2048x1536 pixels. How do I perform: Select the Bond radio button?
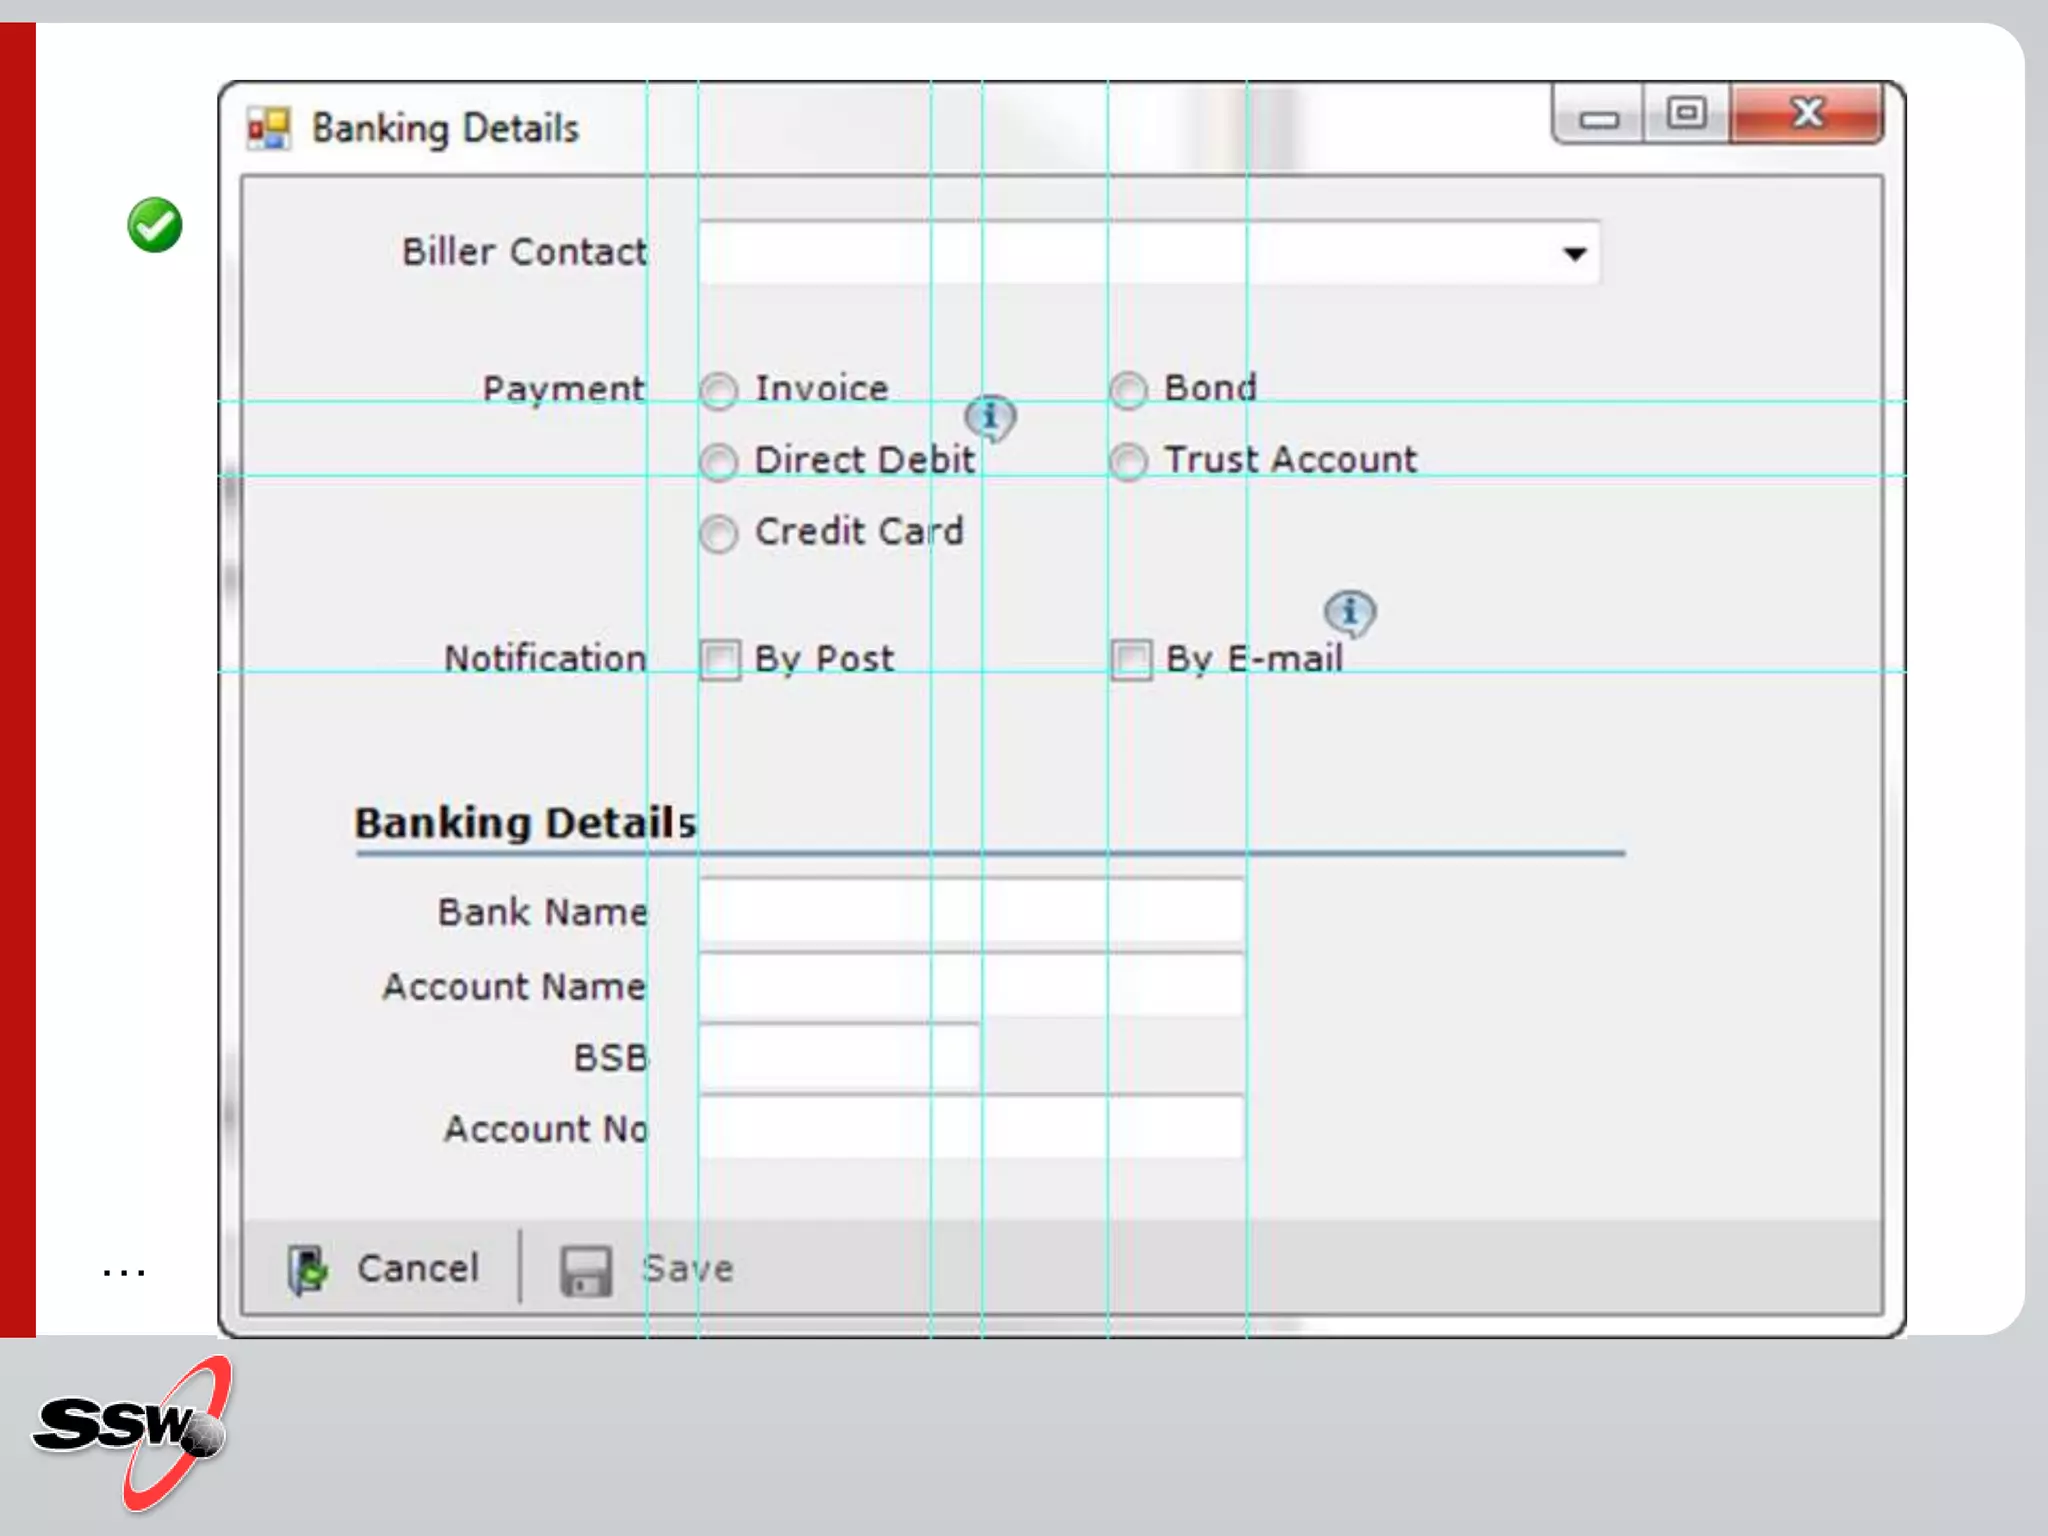click(x=1128, y=391)
